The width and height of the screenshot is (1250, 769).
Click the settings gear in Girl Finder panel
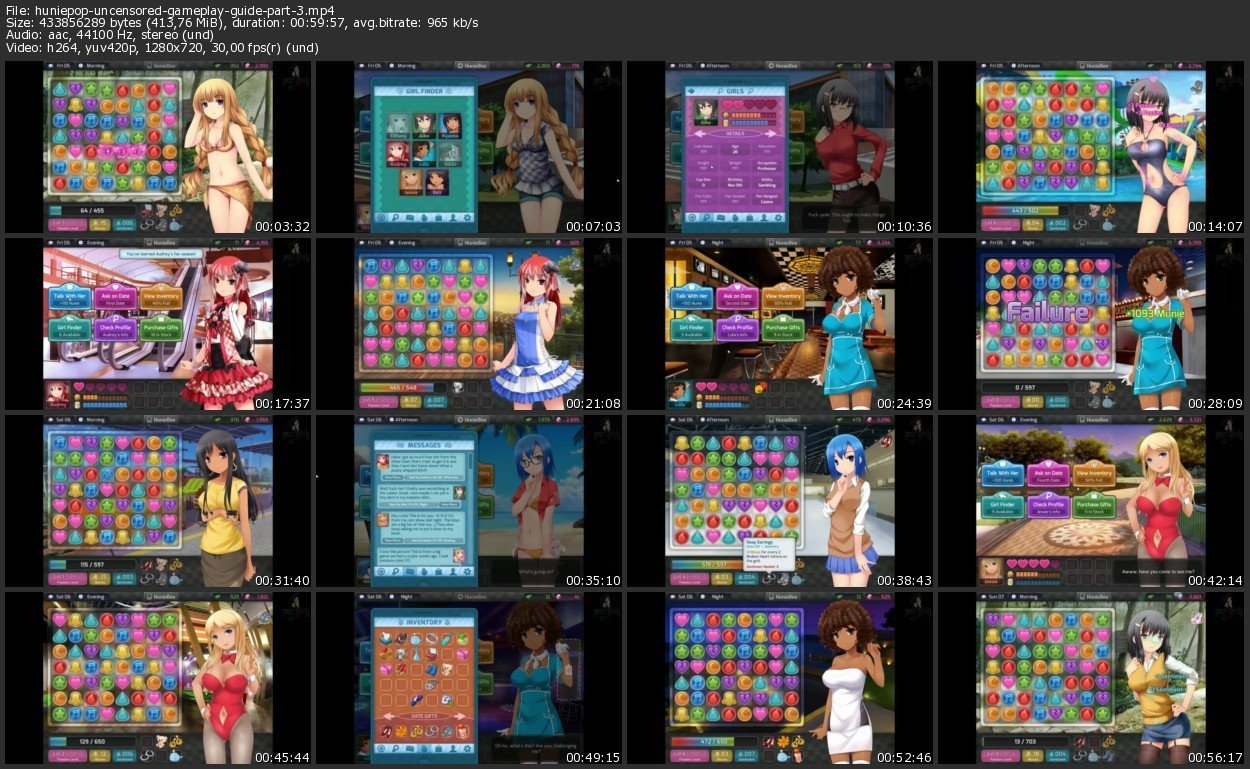(x=468, y=217)
